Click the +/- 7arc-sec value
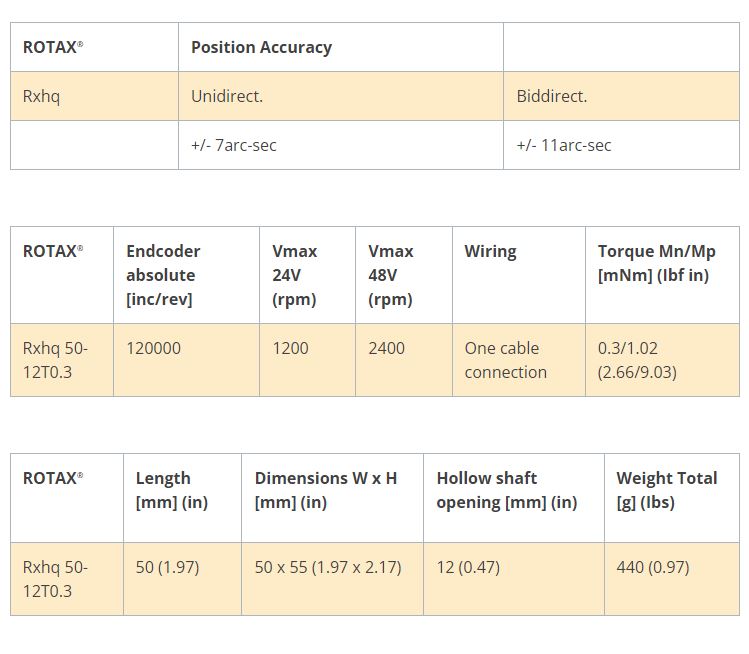 pyautogui.click(x=233, y=145)
